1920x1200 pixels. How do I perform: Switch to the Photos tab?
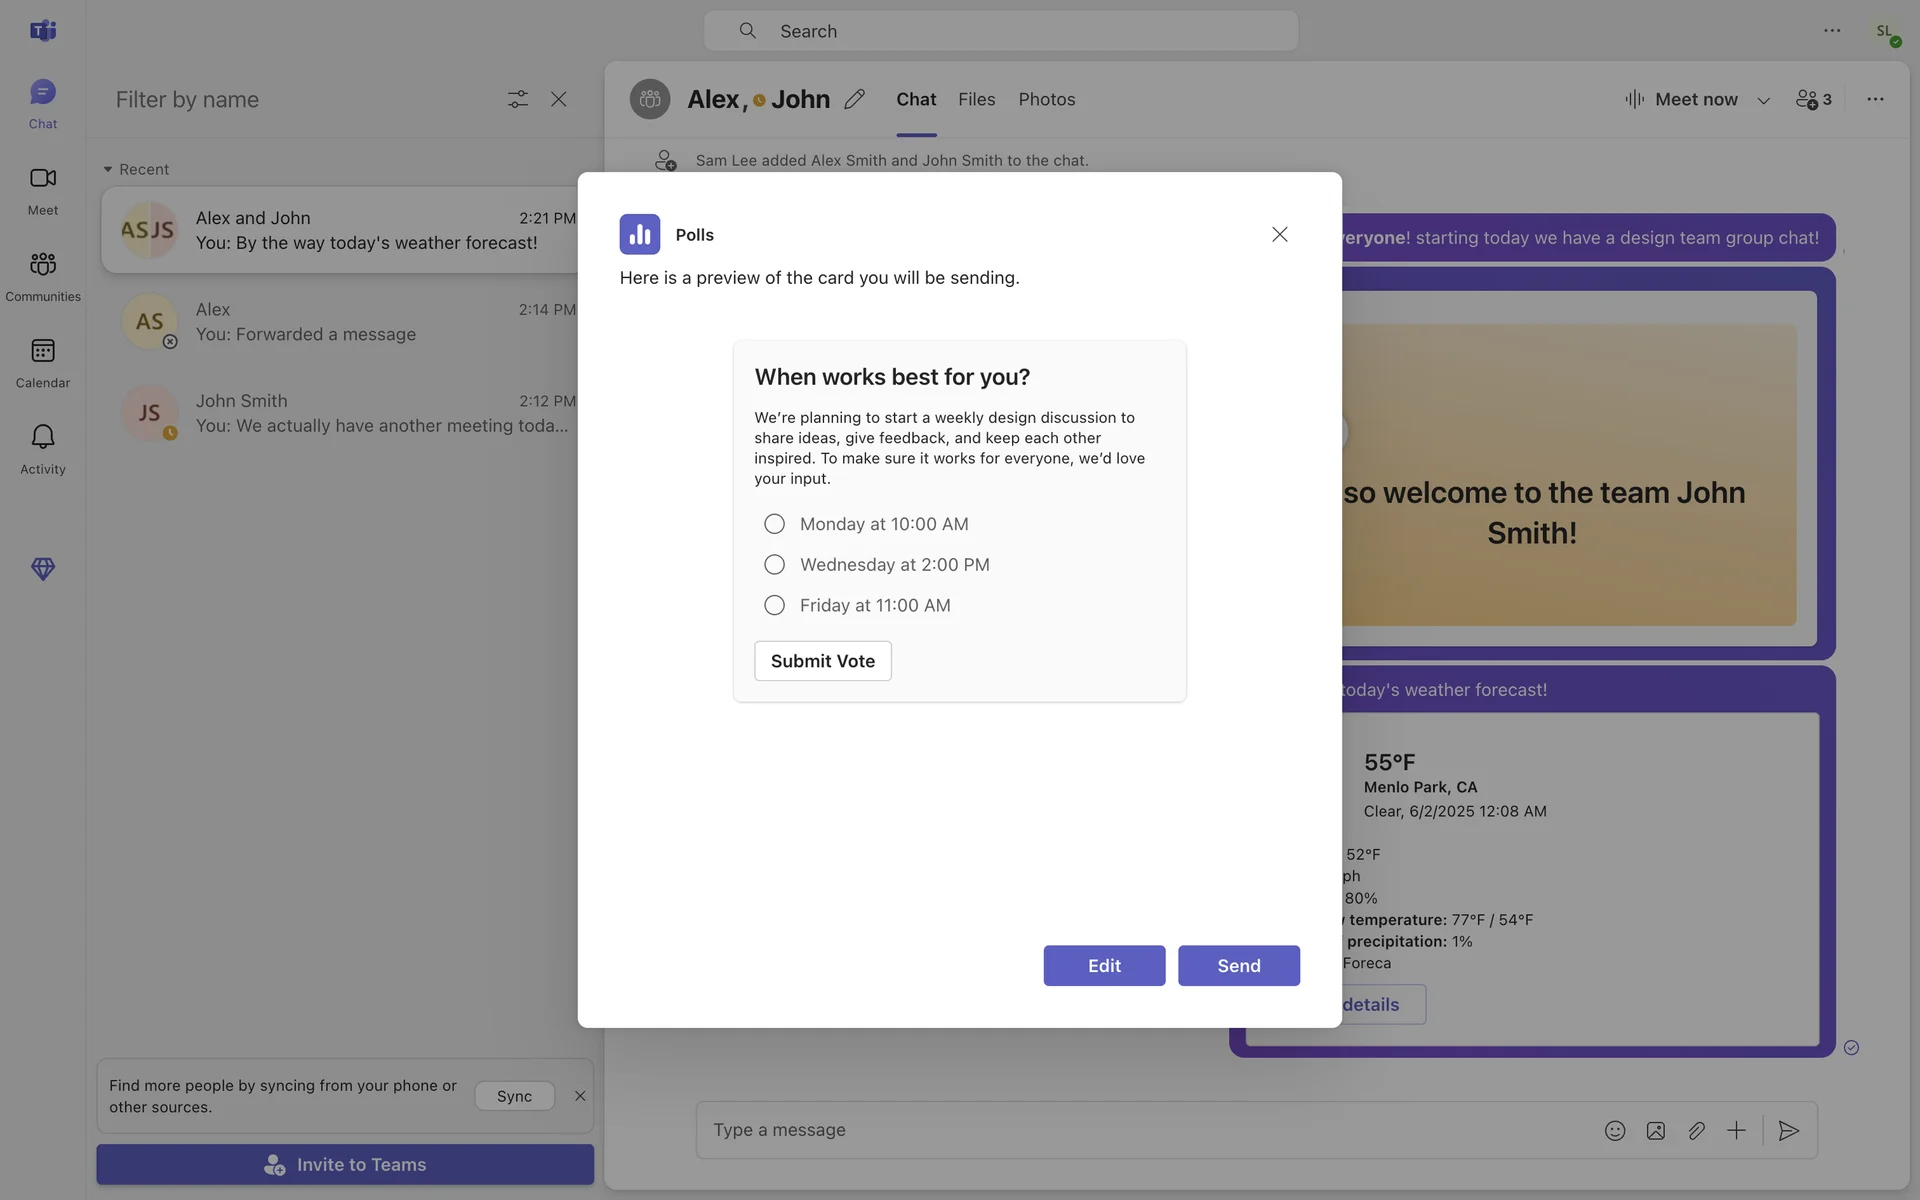point(1046,99)
